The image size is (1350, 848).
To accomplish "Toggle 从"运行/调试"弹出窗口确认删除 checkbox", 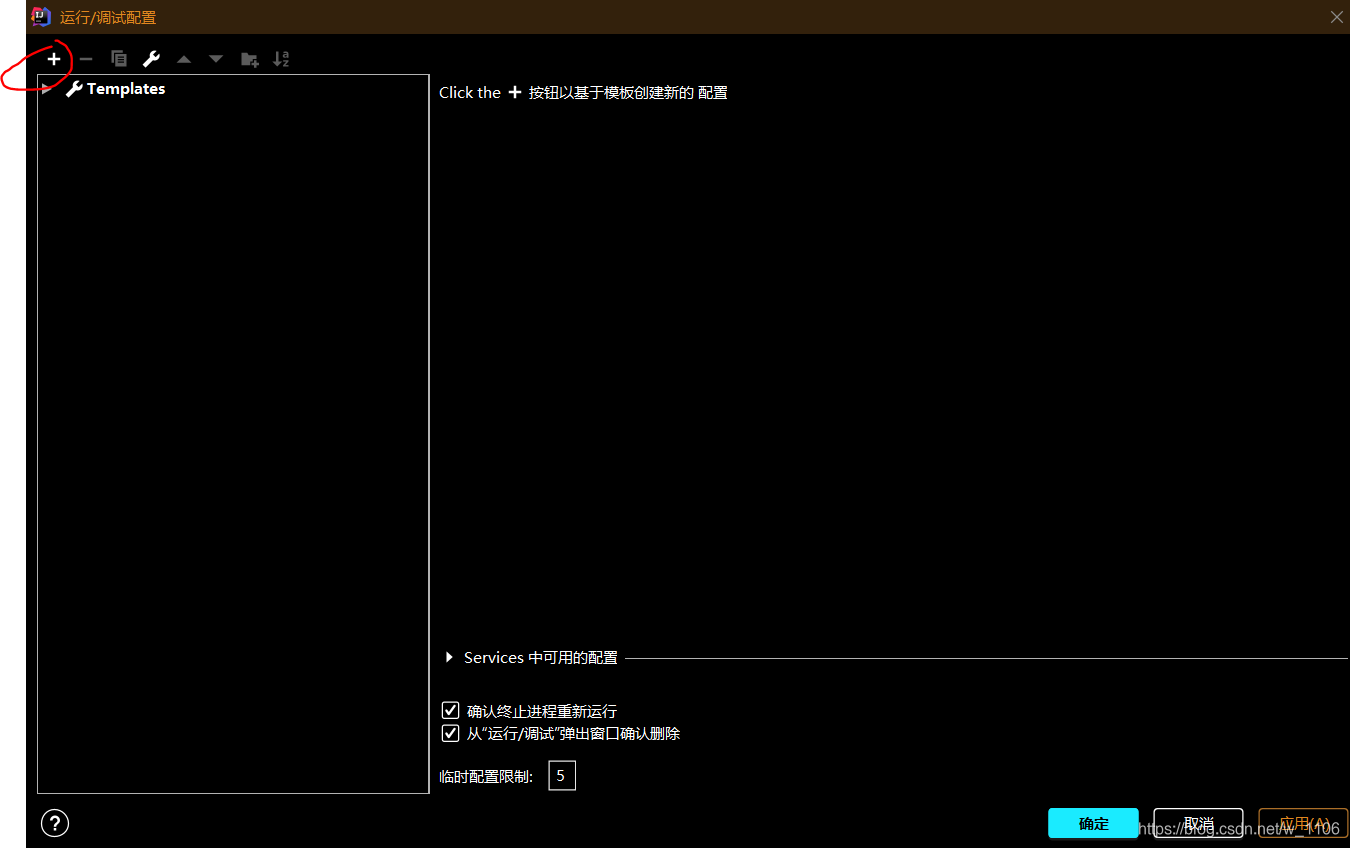I will [450, 733].
